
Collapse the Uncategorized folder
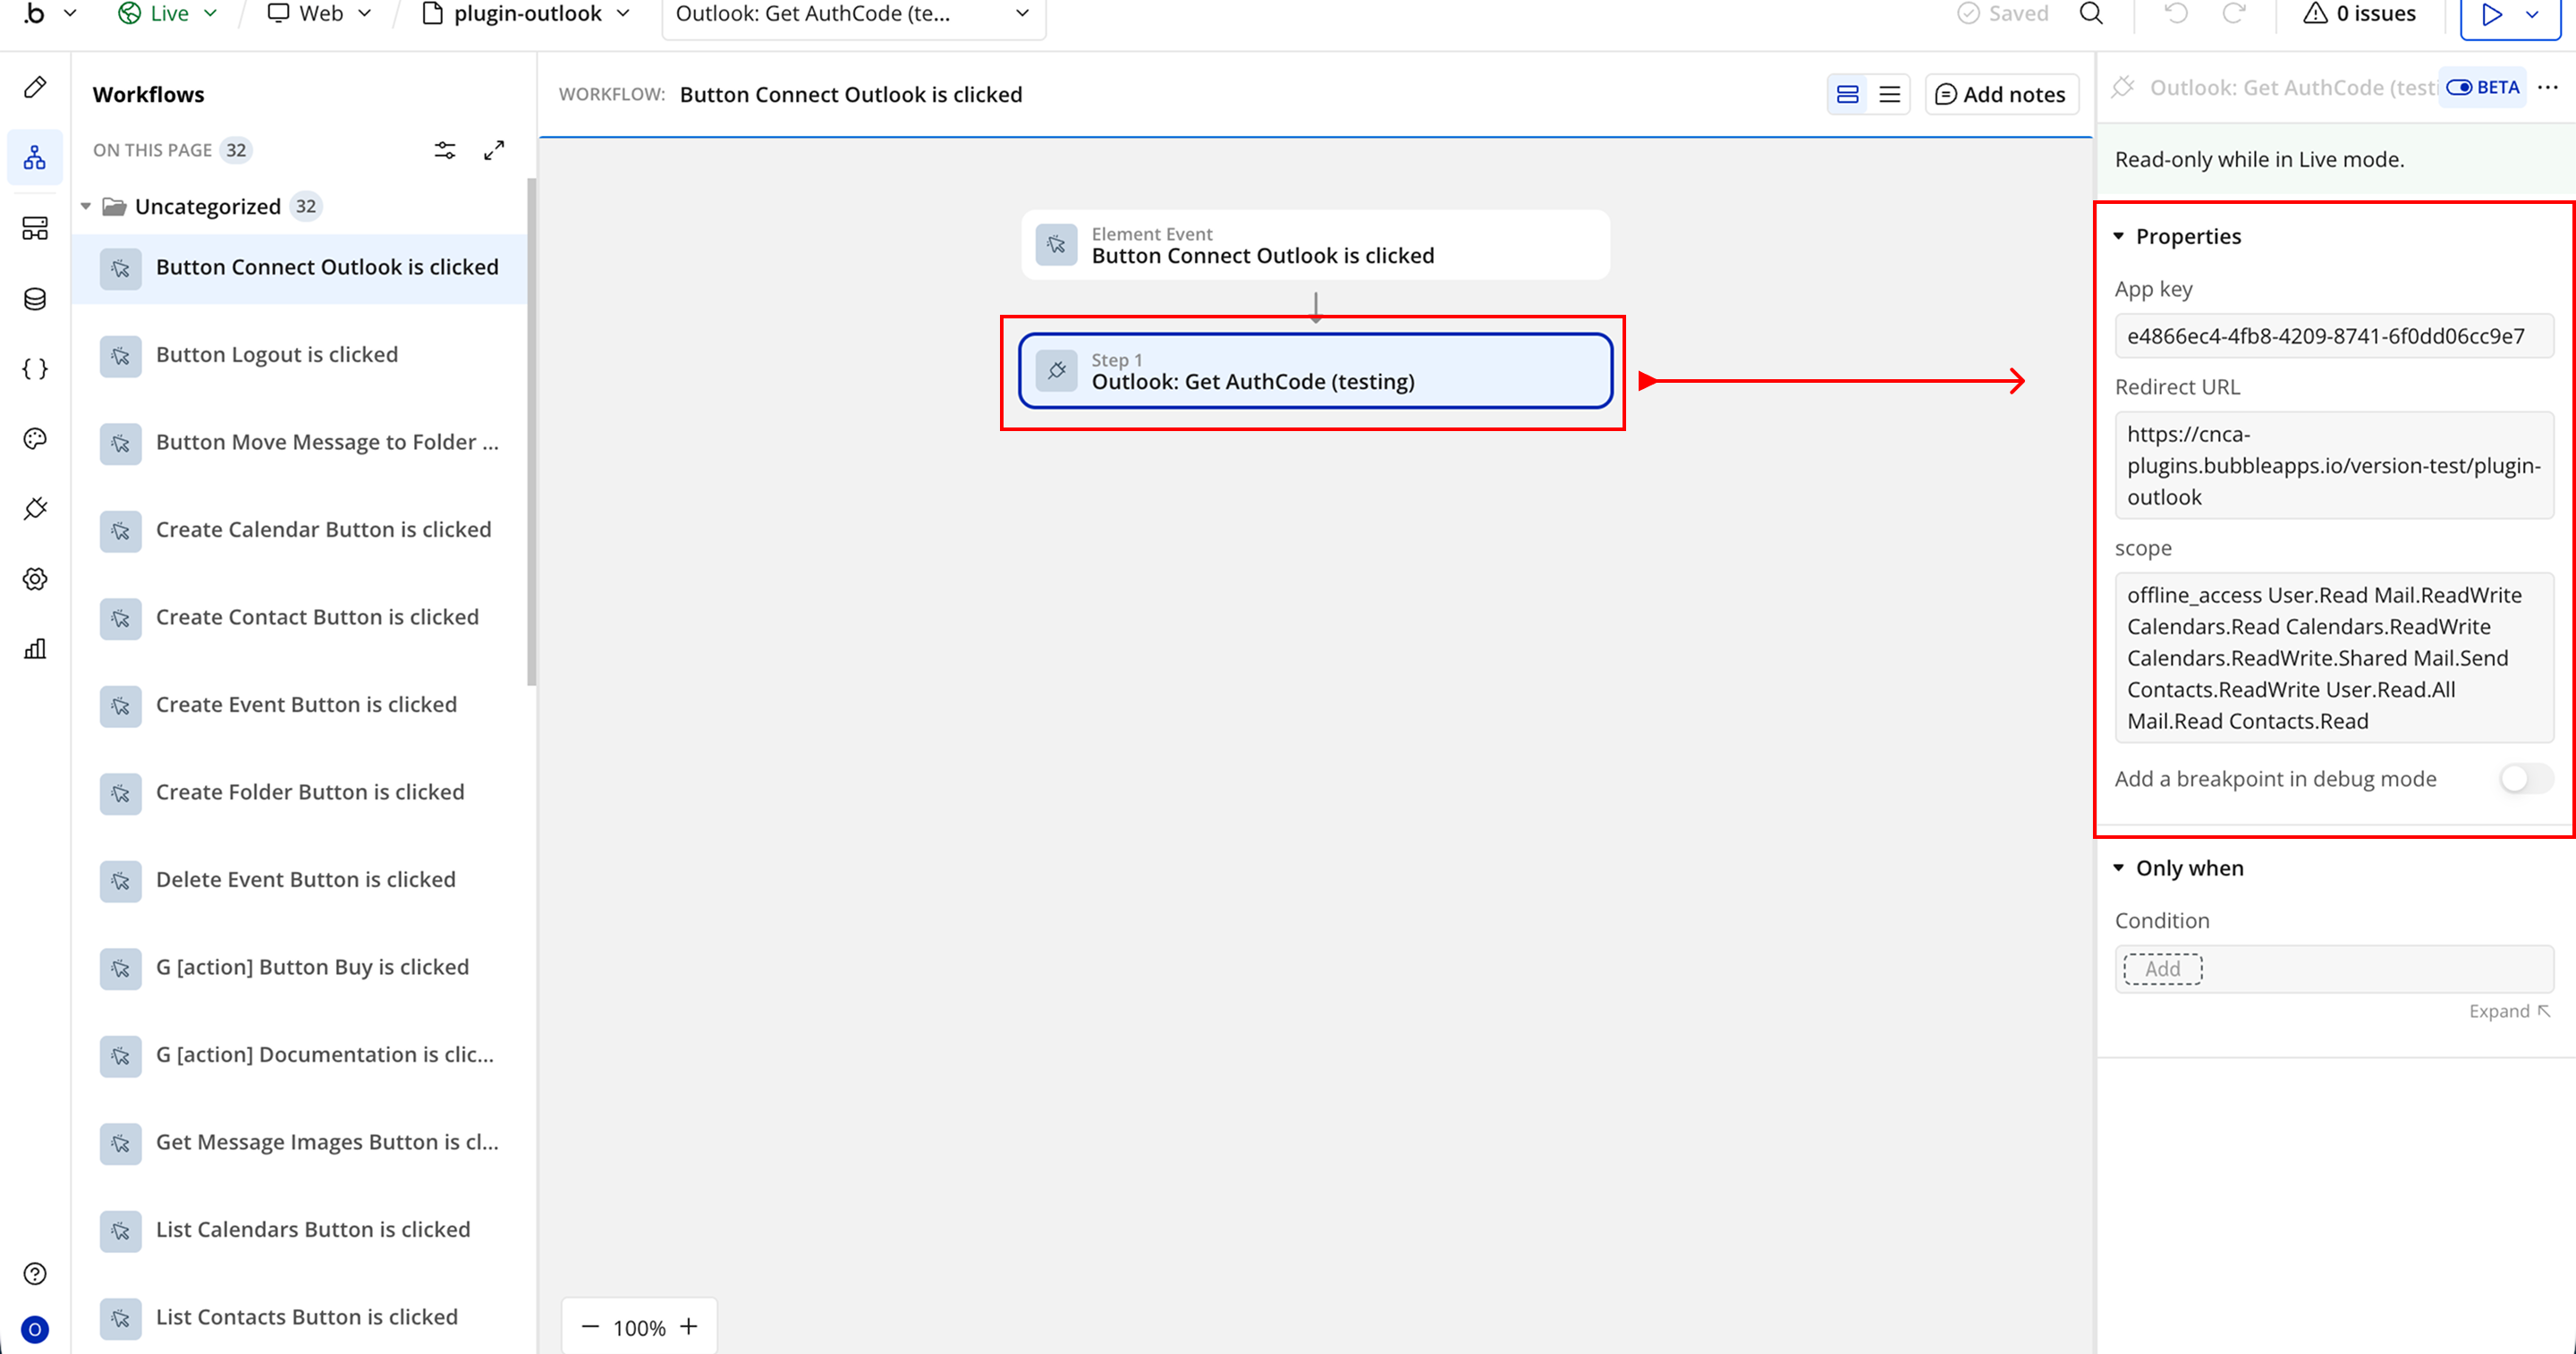click(86, 206)
